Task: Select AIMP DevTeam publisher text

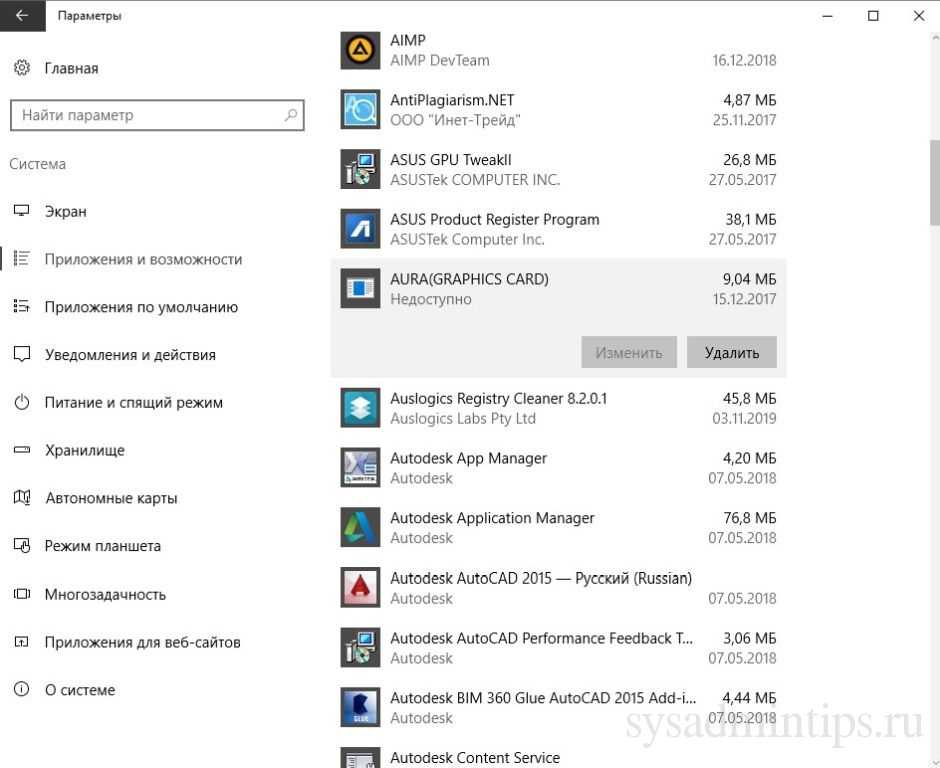Action: pyautogui.click(x=439, y=61)
